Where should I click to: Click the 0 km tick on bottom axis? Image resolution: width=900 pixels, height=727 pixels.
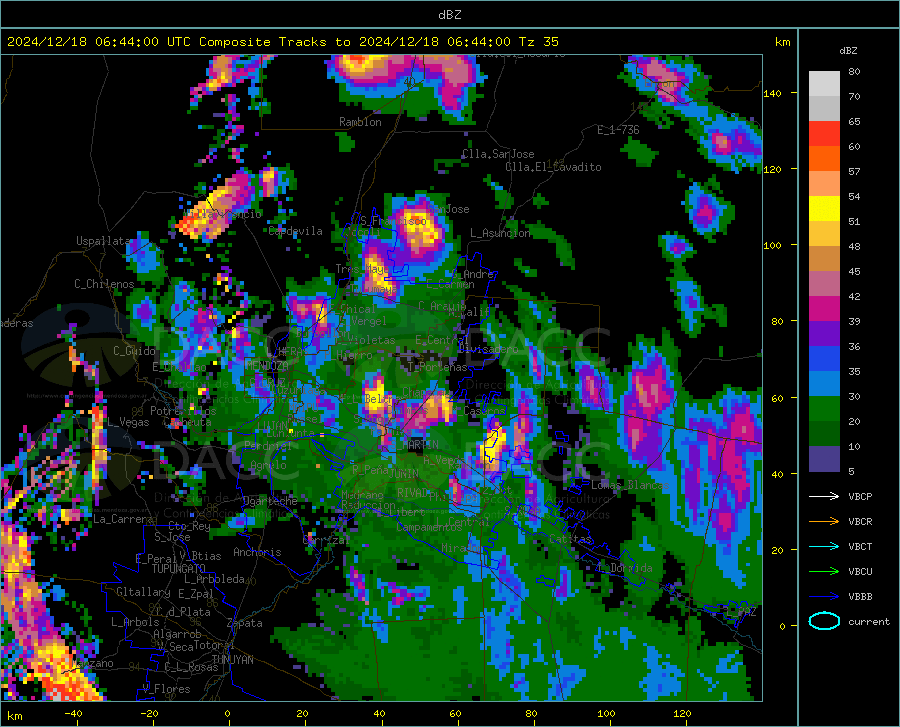pos(227,714)
